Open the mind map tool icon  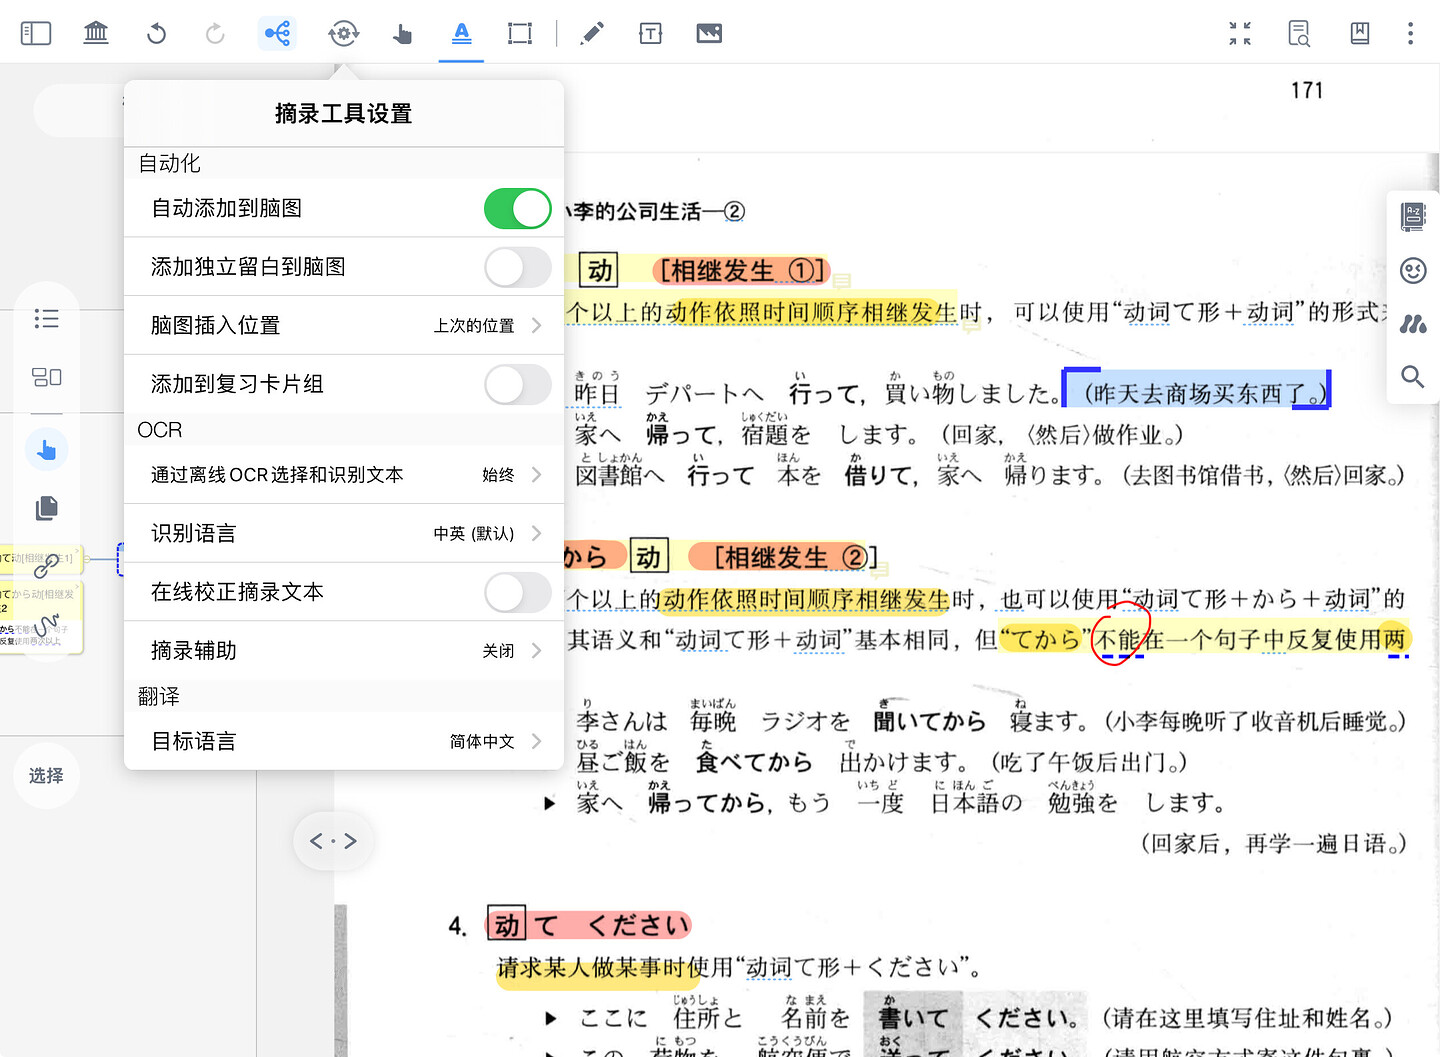(x=277, y=33)
